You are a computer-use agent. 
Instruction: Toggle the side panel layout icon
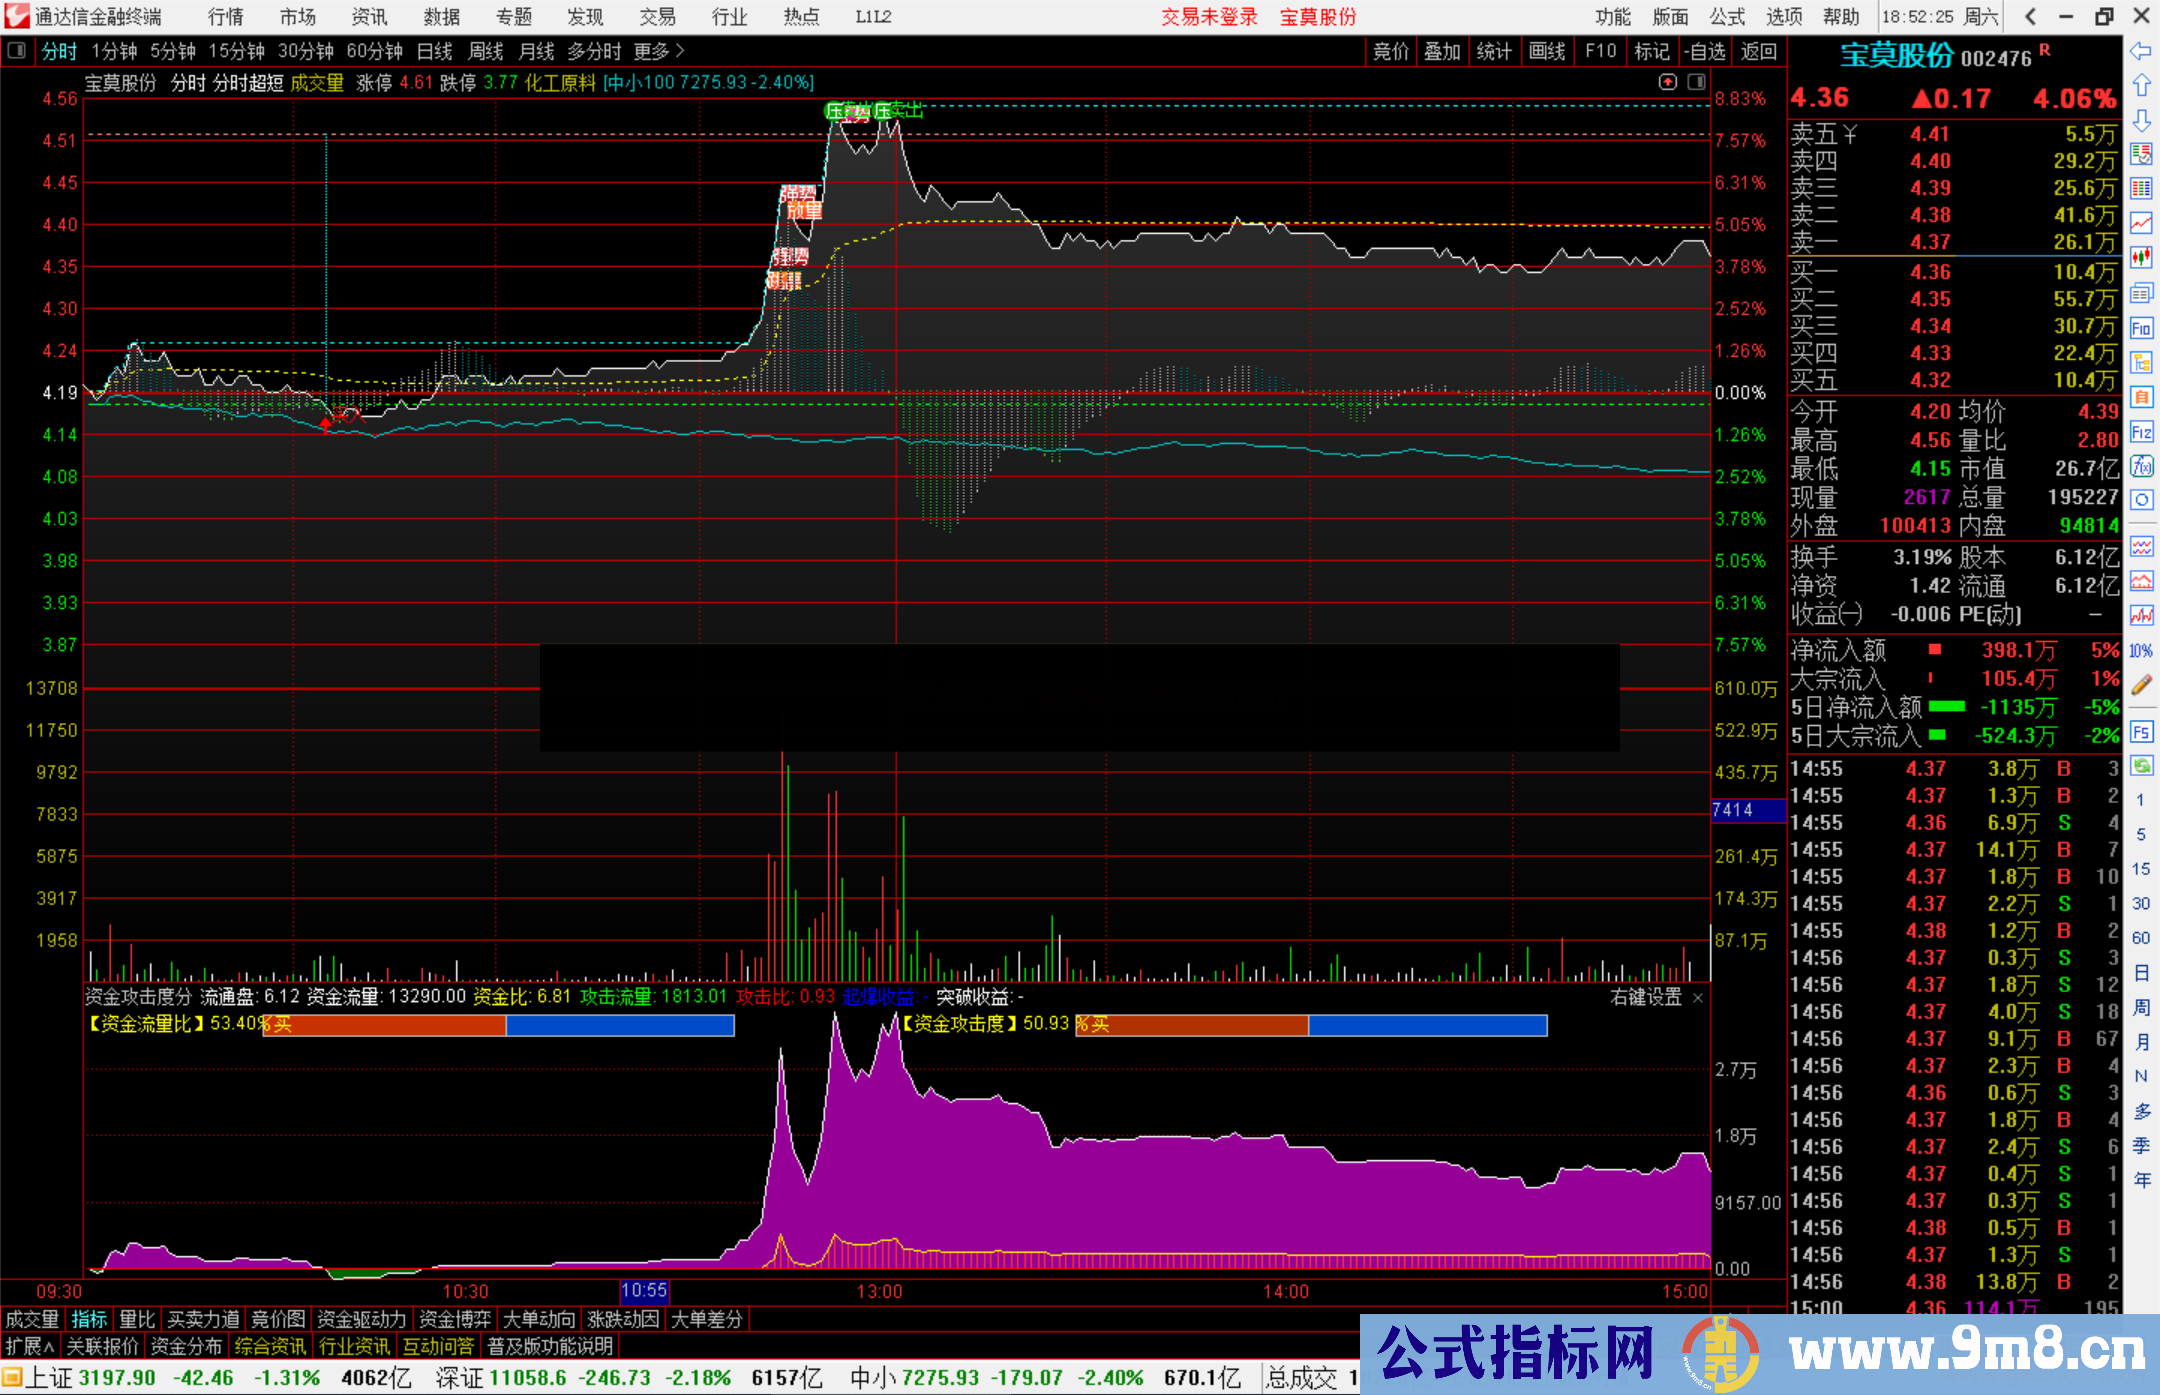pos(1698,82)
